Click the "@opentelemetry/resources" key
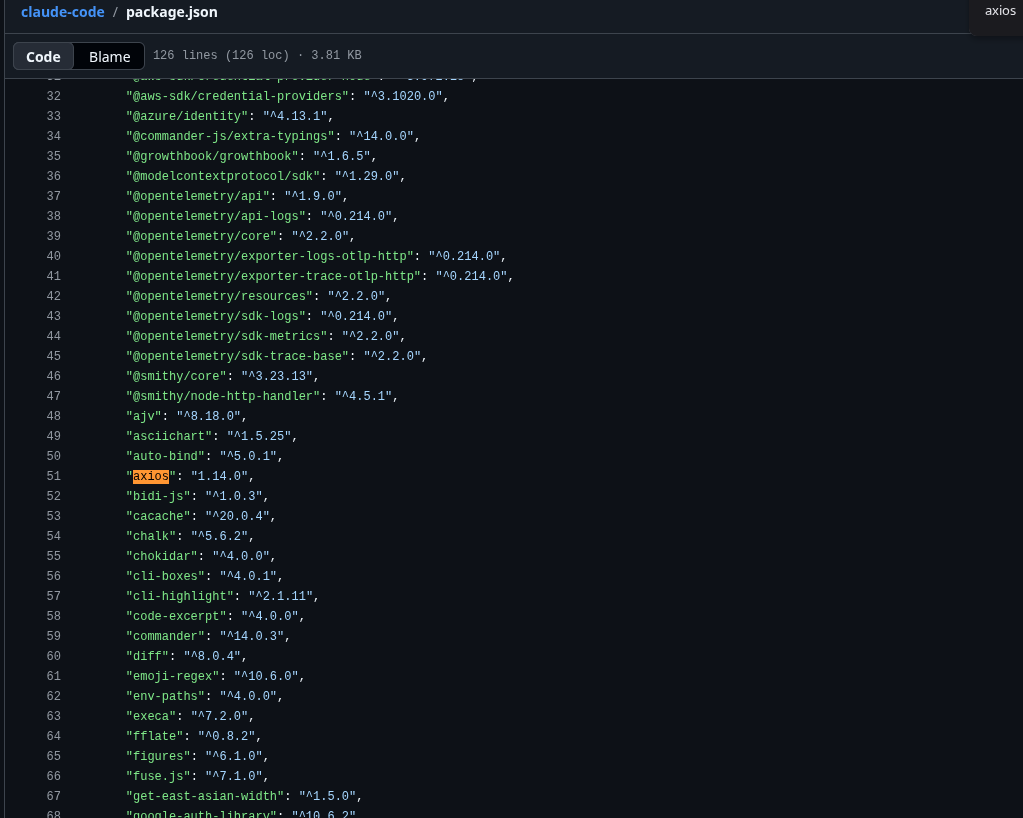This screenshot has height=818, width=1023. coord(219,296)
